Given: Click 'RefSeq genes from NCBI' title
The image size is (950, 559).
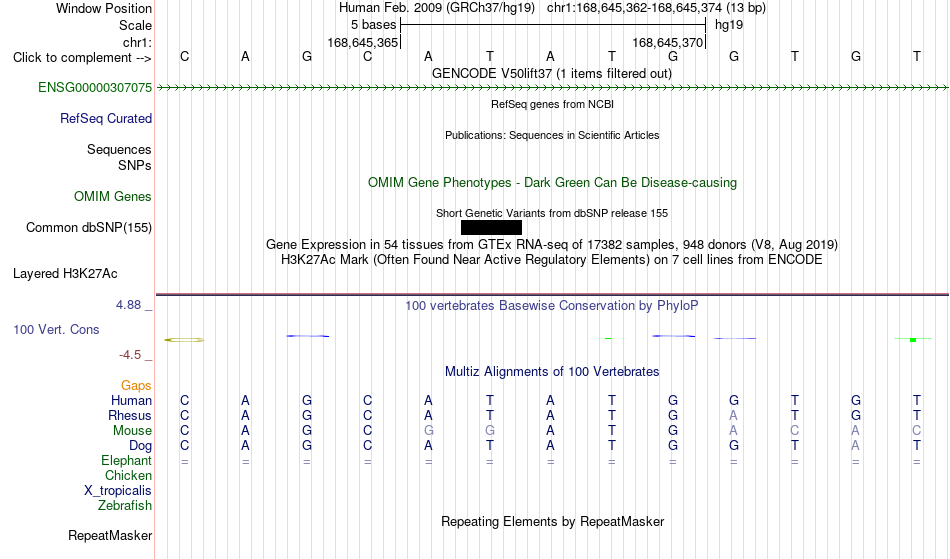Looking at the screenshot, I should click(553, 105).
